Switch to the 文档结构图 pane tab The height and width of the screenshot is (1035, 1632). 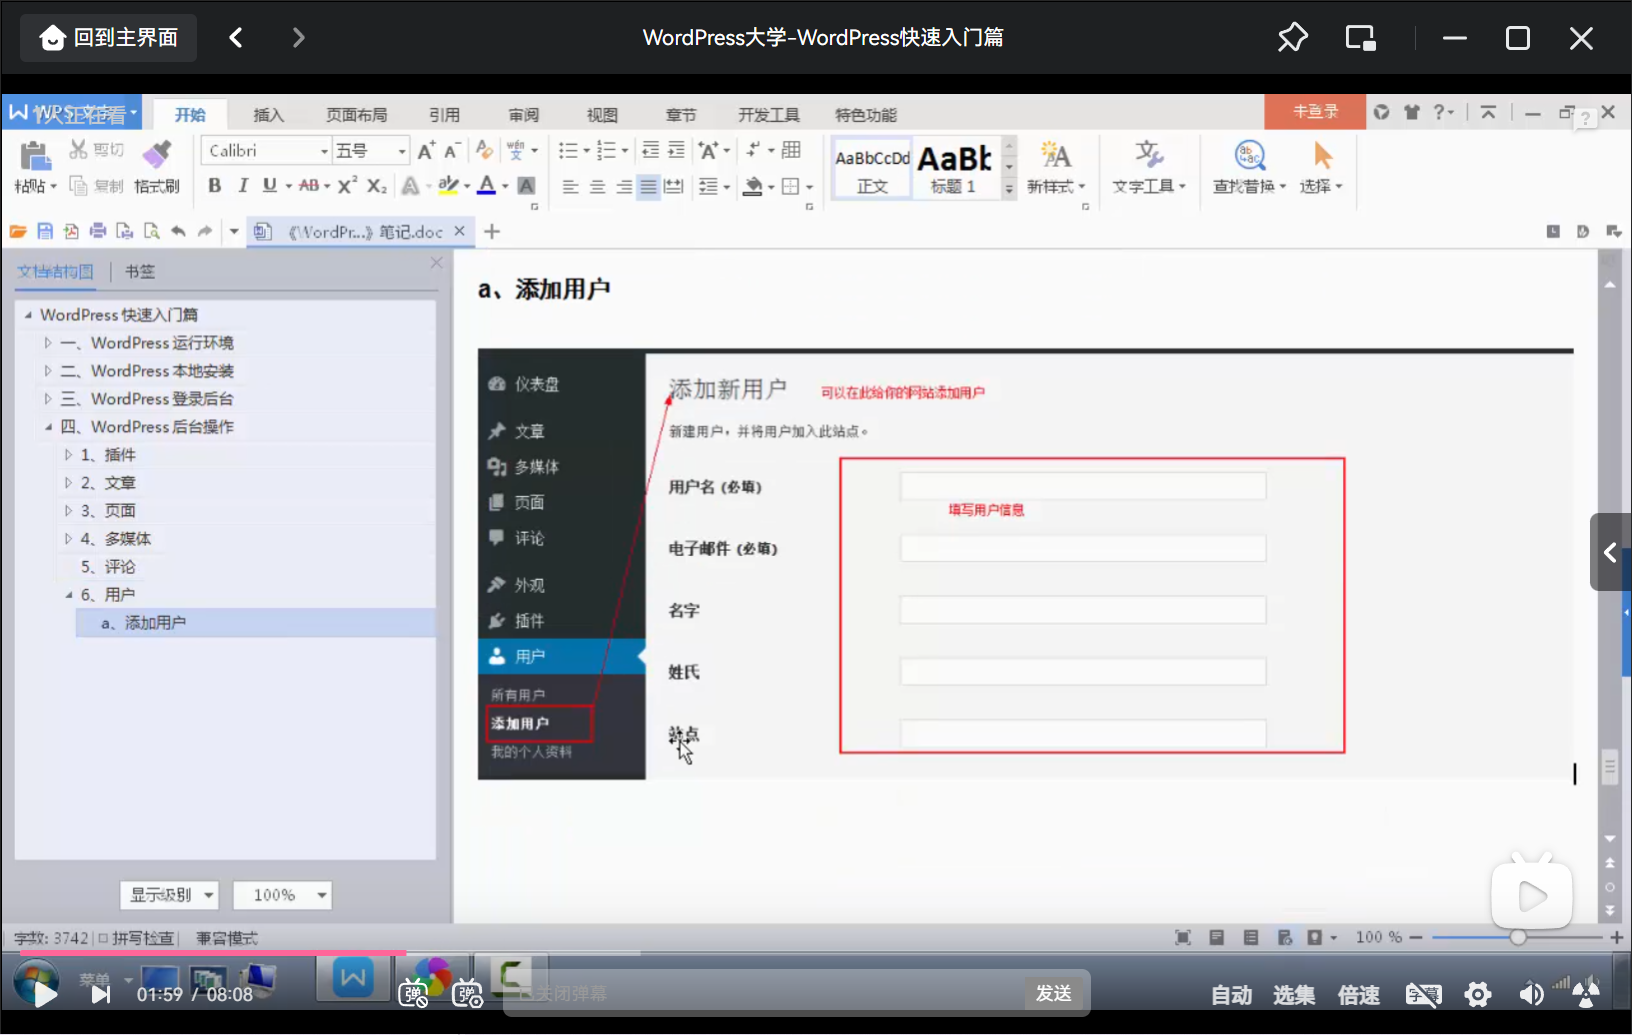[55, 271]
